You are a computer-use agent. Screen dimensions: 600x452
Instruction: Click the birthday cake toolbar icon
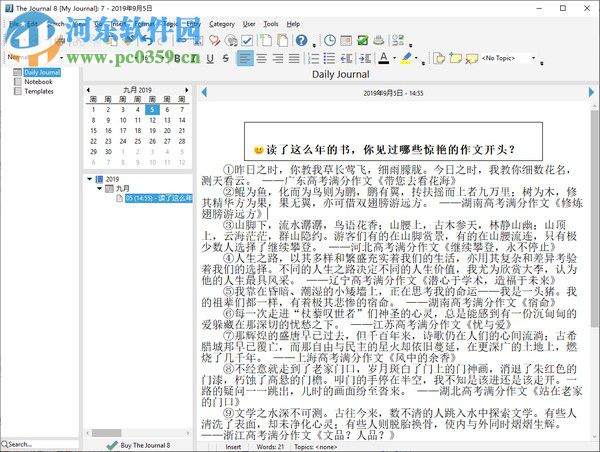[378, 40]
